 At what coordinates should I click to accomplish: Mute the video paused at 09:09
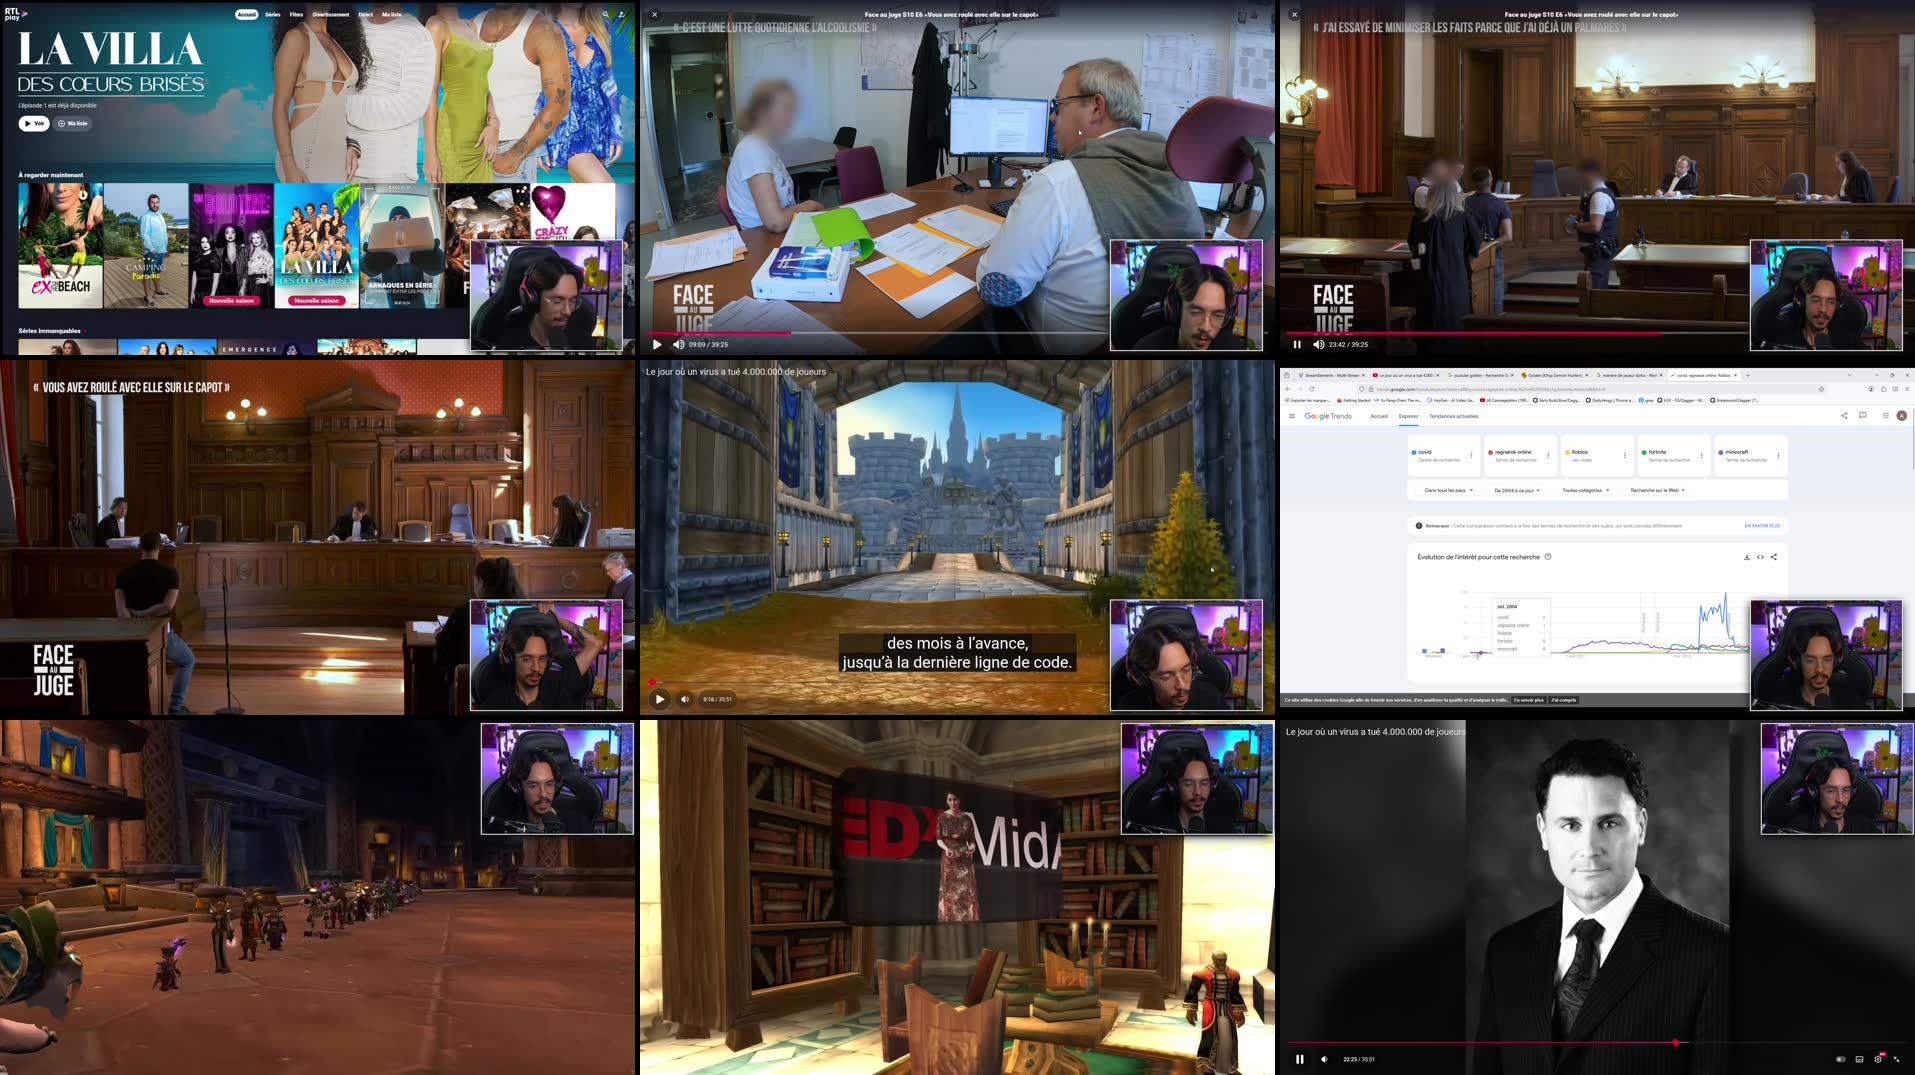(678, 344)
